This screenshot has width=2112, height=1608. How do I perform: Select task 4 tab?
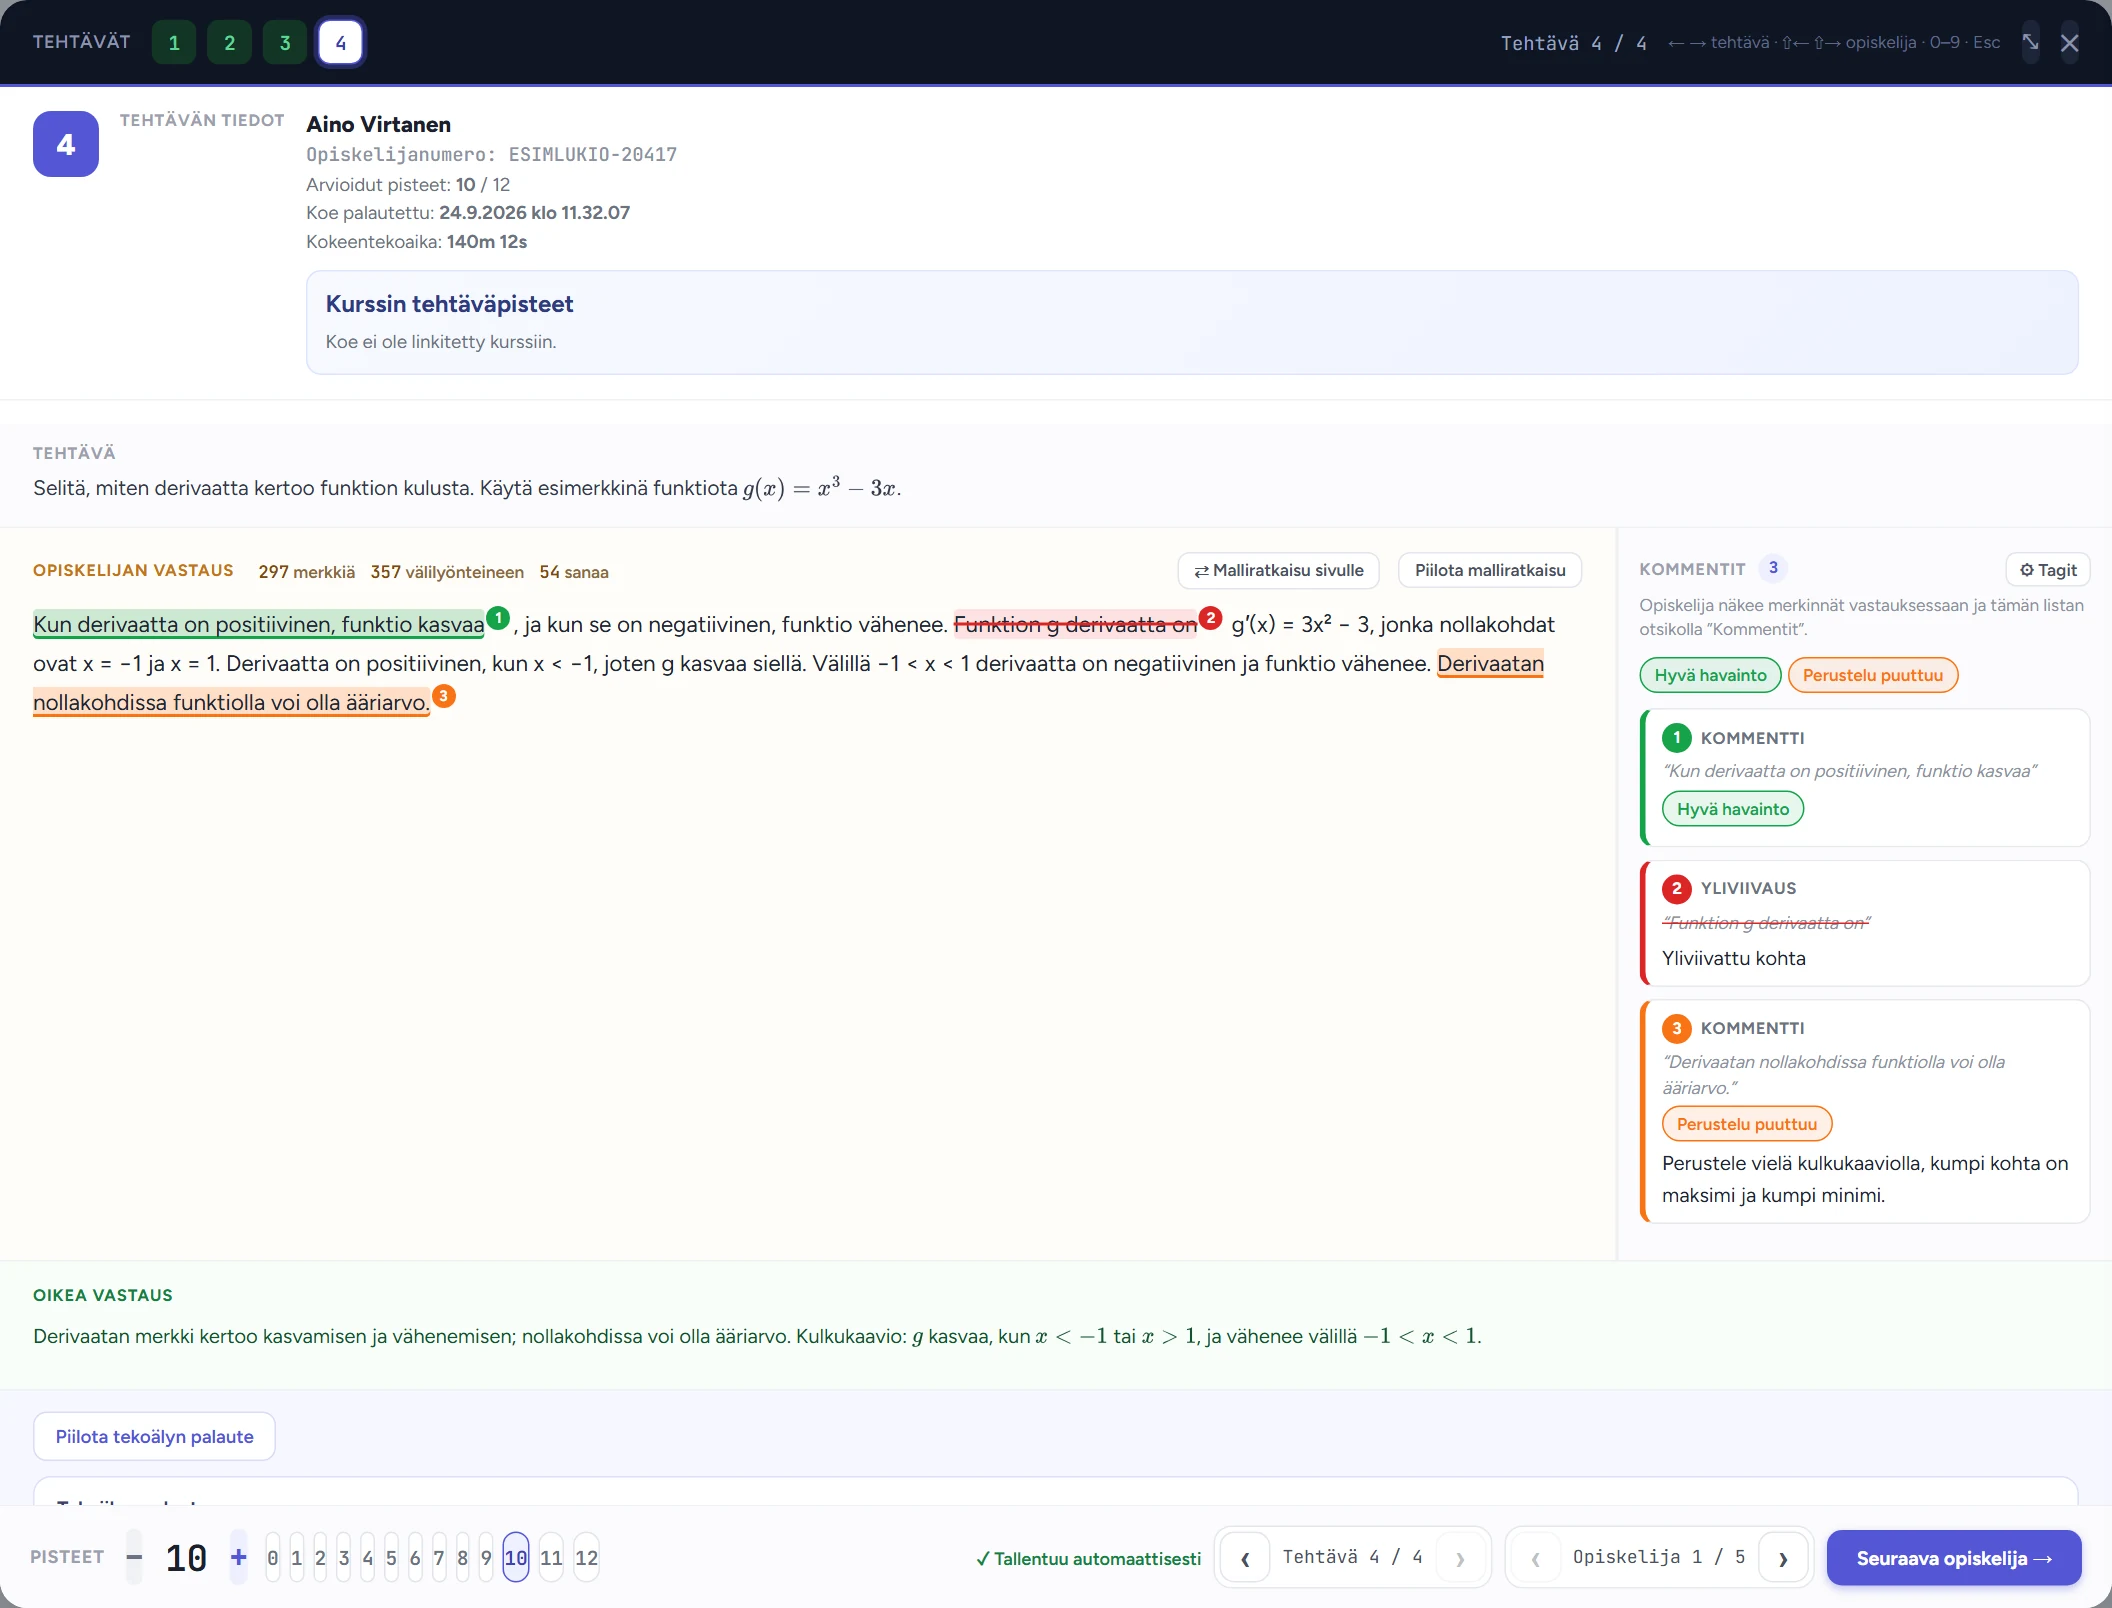tap(341, 43)
